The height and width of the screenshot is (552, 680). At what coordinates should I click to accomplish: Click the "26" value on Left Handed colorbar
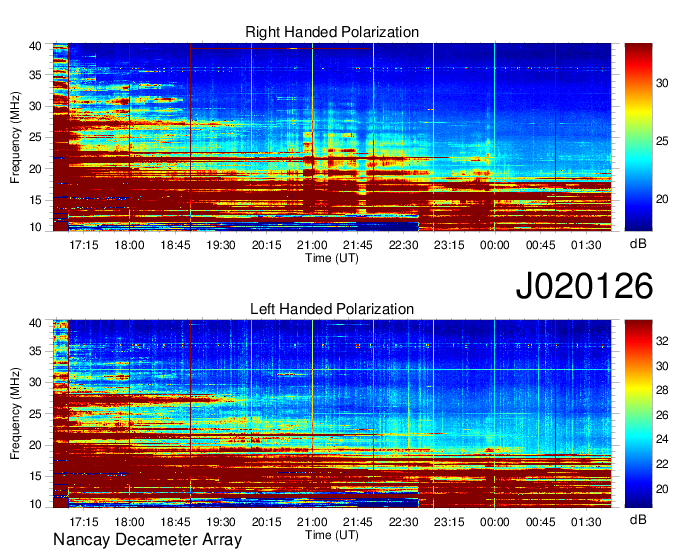tap(662, 415)
